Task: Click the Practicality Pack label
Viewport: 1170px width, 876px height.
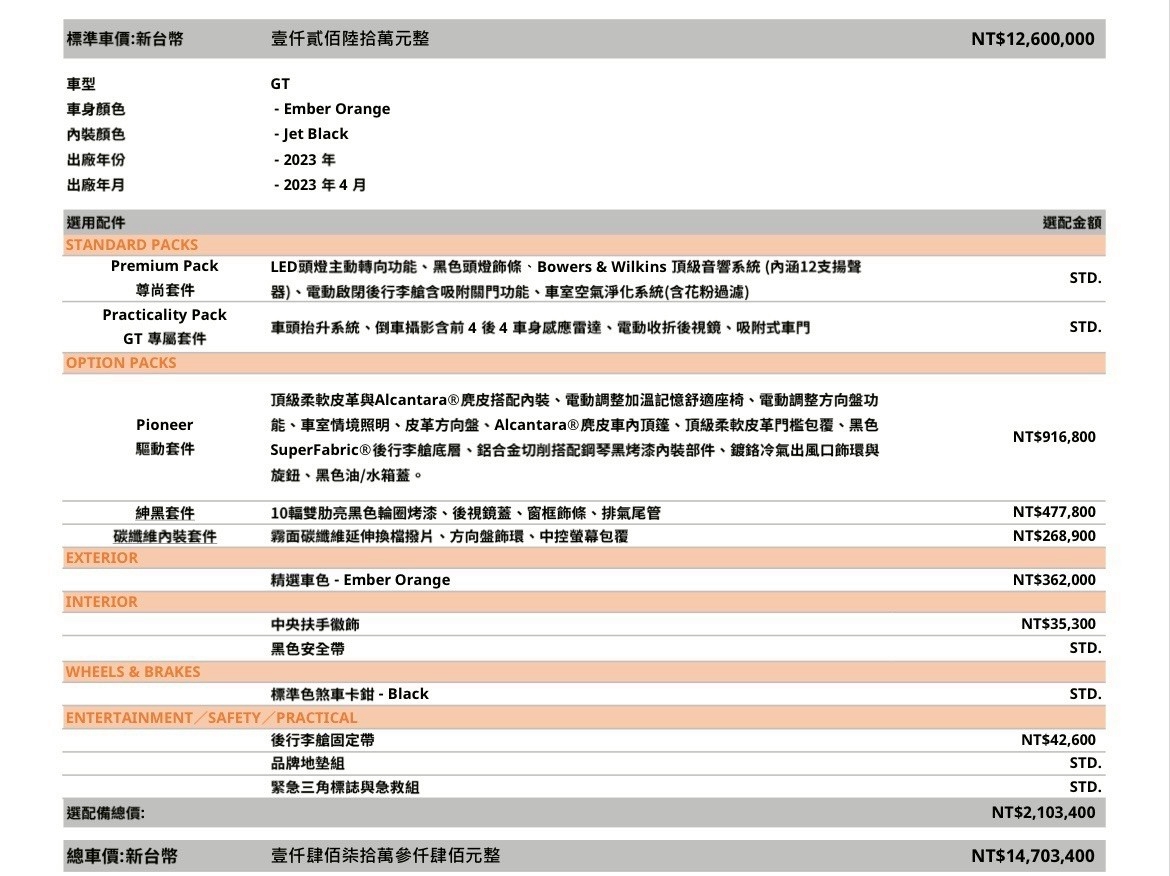Action: click(x=164, y=315)
